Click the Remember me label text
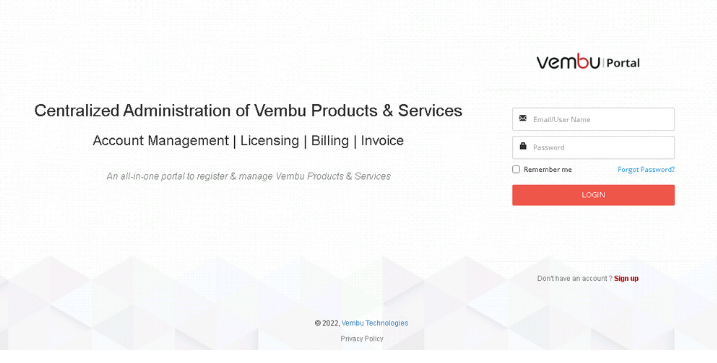The height and width of the screenshot is (363, 717). [547, 170]
